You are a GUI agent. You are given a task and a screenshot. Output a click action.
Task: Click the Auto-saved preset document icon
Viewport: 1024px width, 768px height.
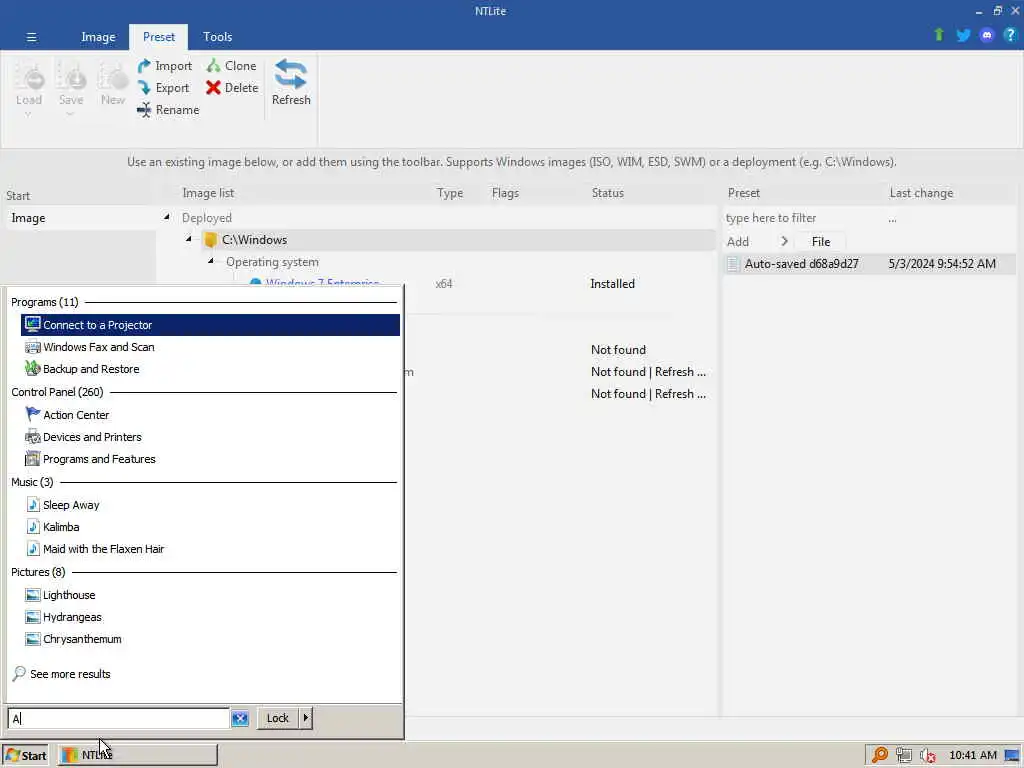pyautogui.click(x=733, y=264)
